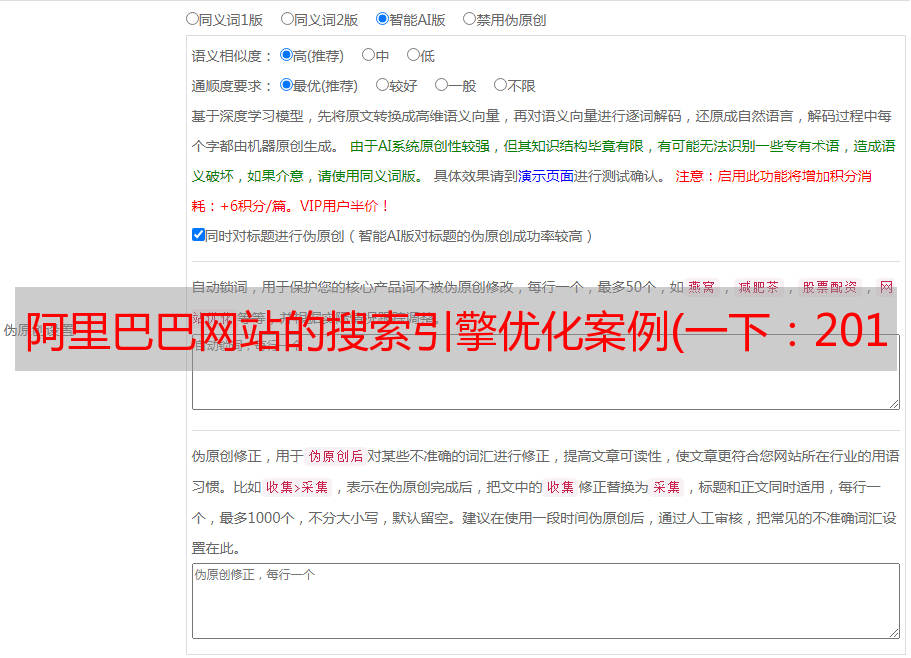This screenshot has height=658, width=911.
Task: Click the 减肥茶 example keyword tag
Action: 758,287
